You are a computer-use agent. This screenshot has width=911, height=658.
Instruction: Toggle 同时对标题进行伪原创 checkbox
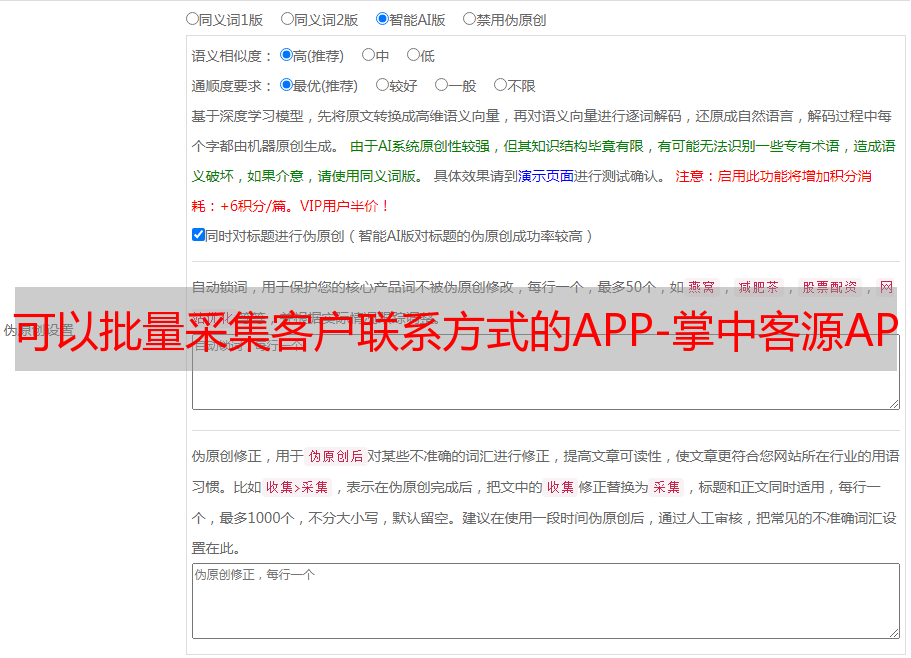(198, 235)
